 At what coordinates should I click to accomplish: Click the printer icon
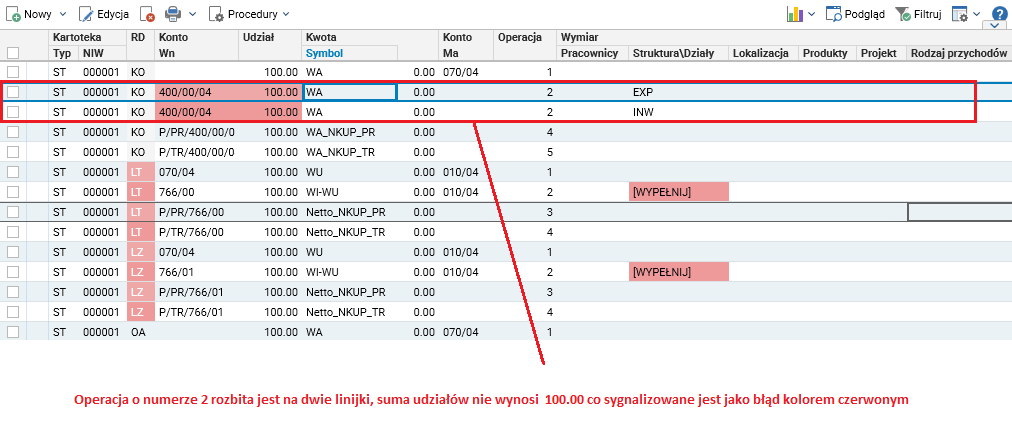[x=172, y=14]
